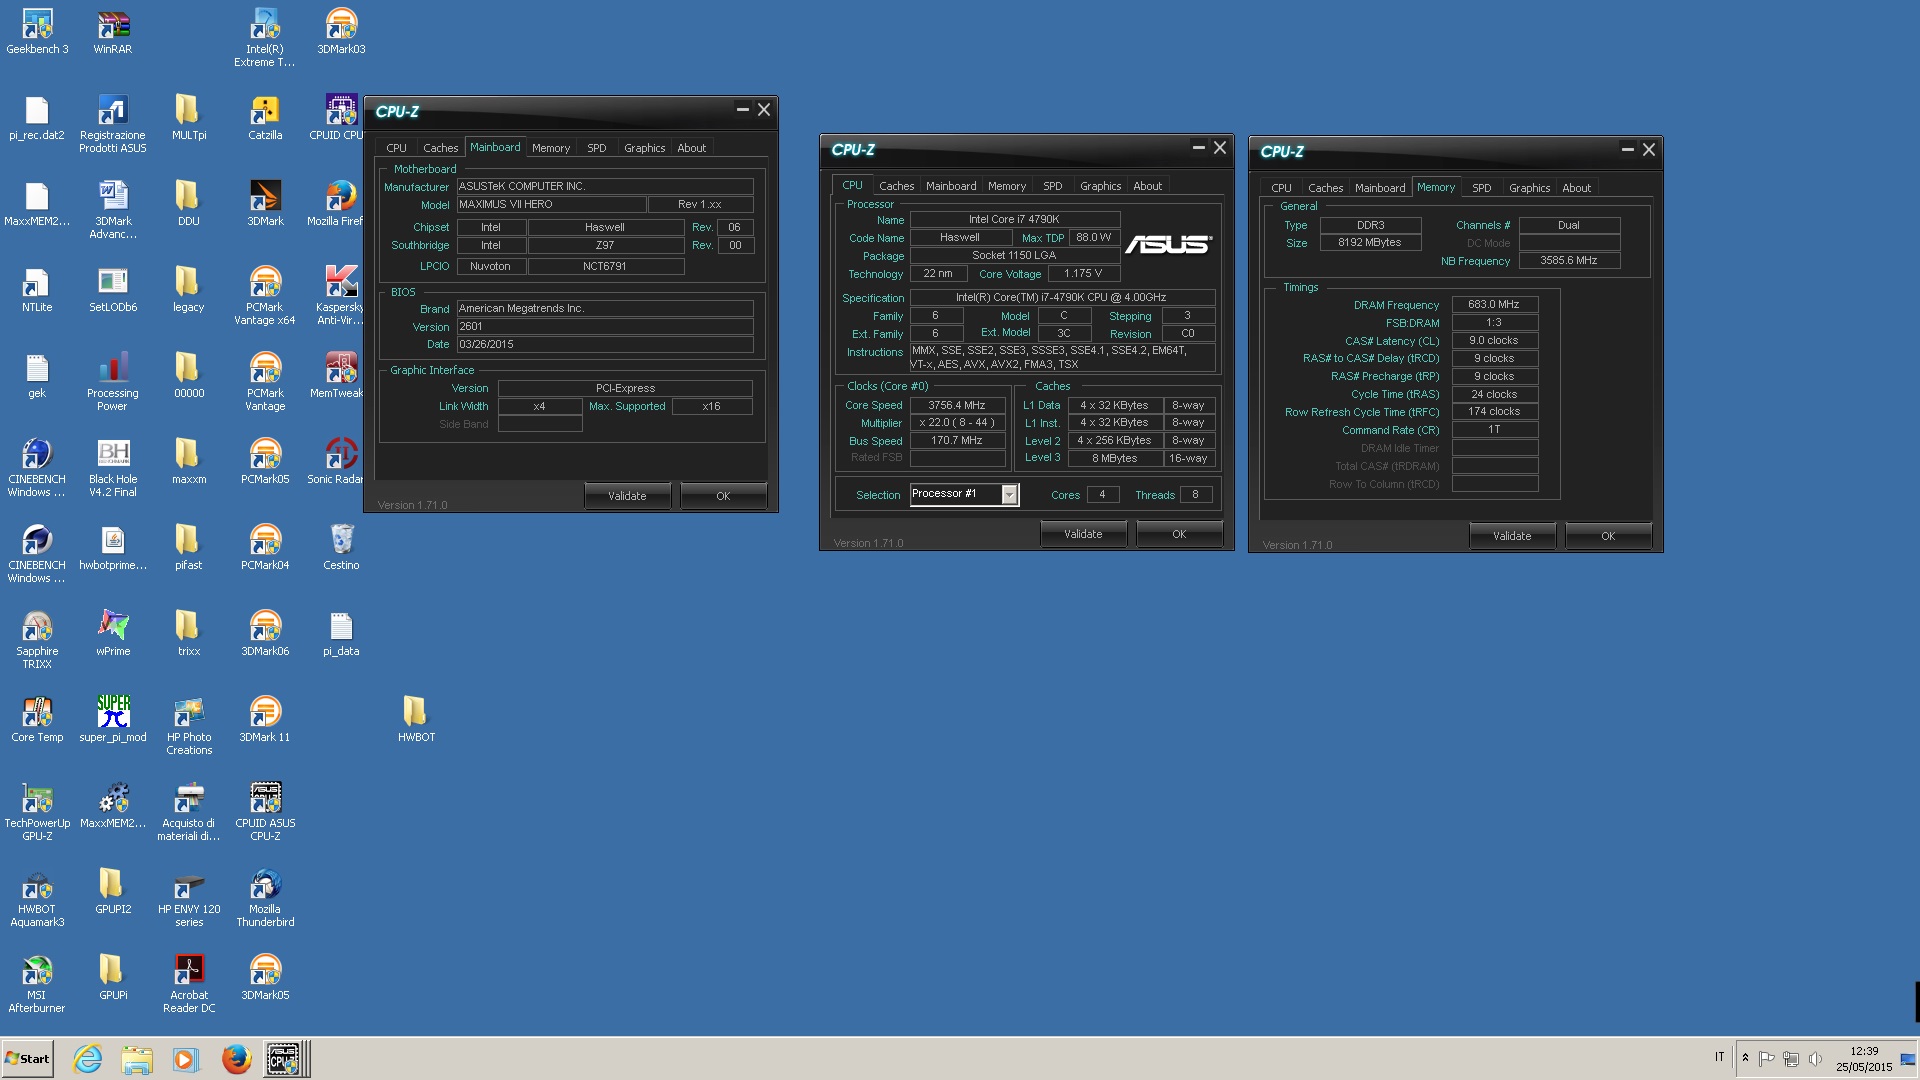Screen dimensions: 1920x1080
Task: Click the Core Voltage value field
Action: tap(1083, 273)
